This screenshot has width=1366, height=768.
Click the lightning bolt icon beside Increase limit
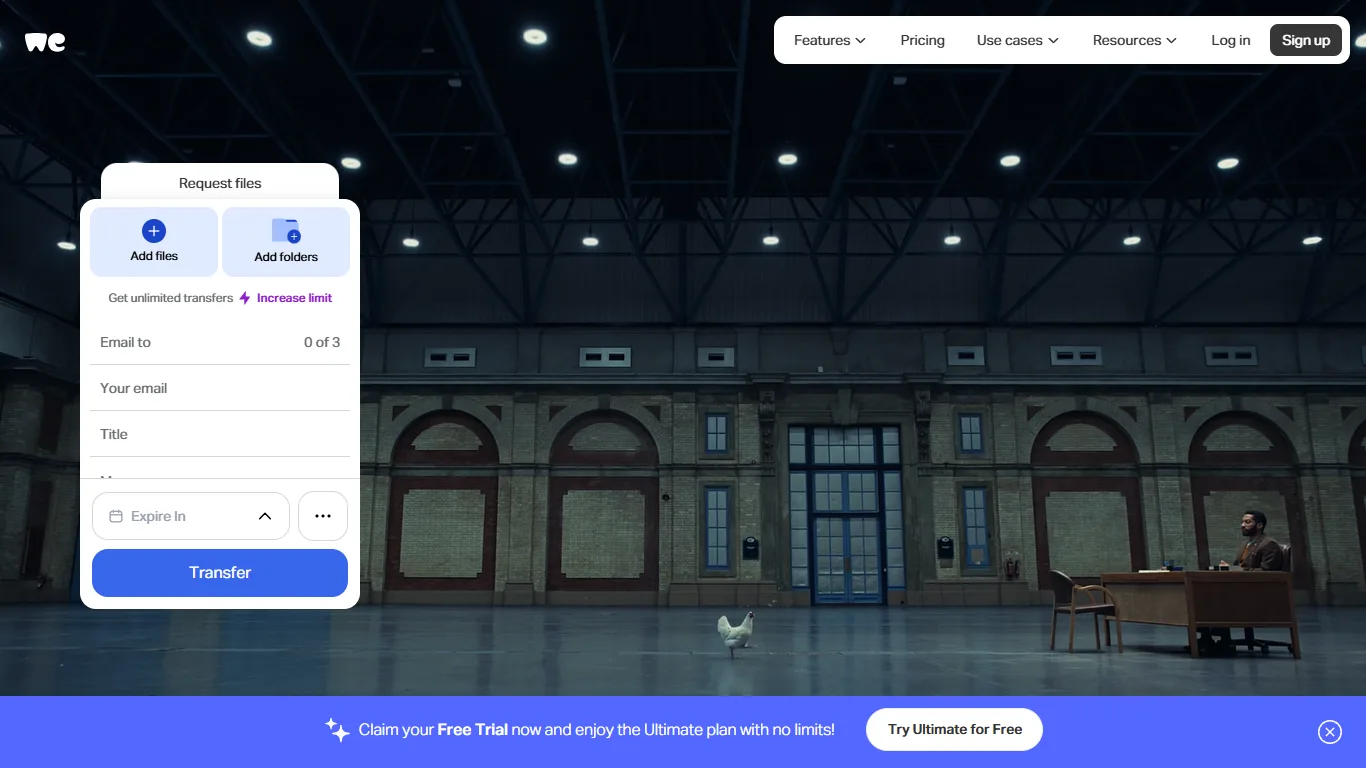tap(245, 298)
